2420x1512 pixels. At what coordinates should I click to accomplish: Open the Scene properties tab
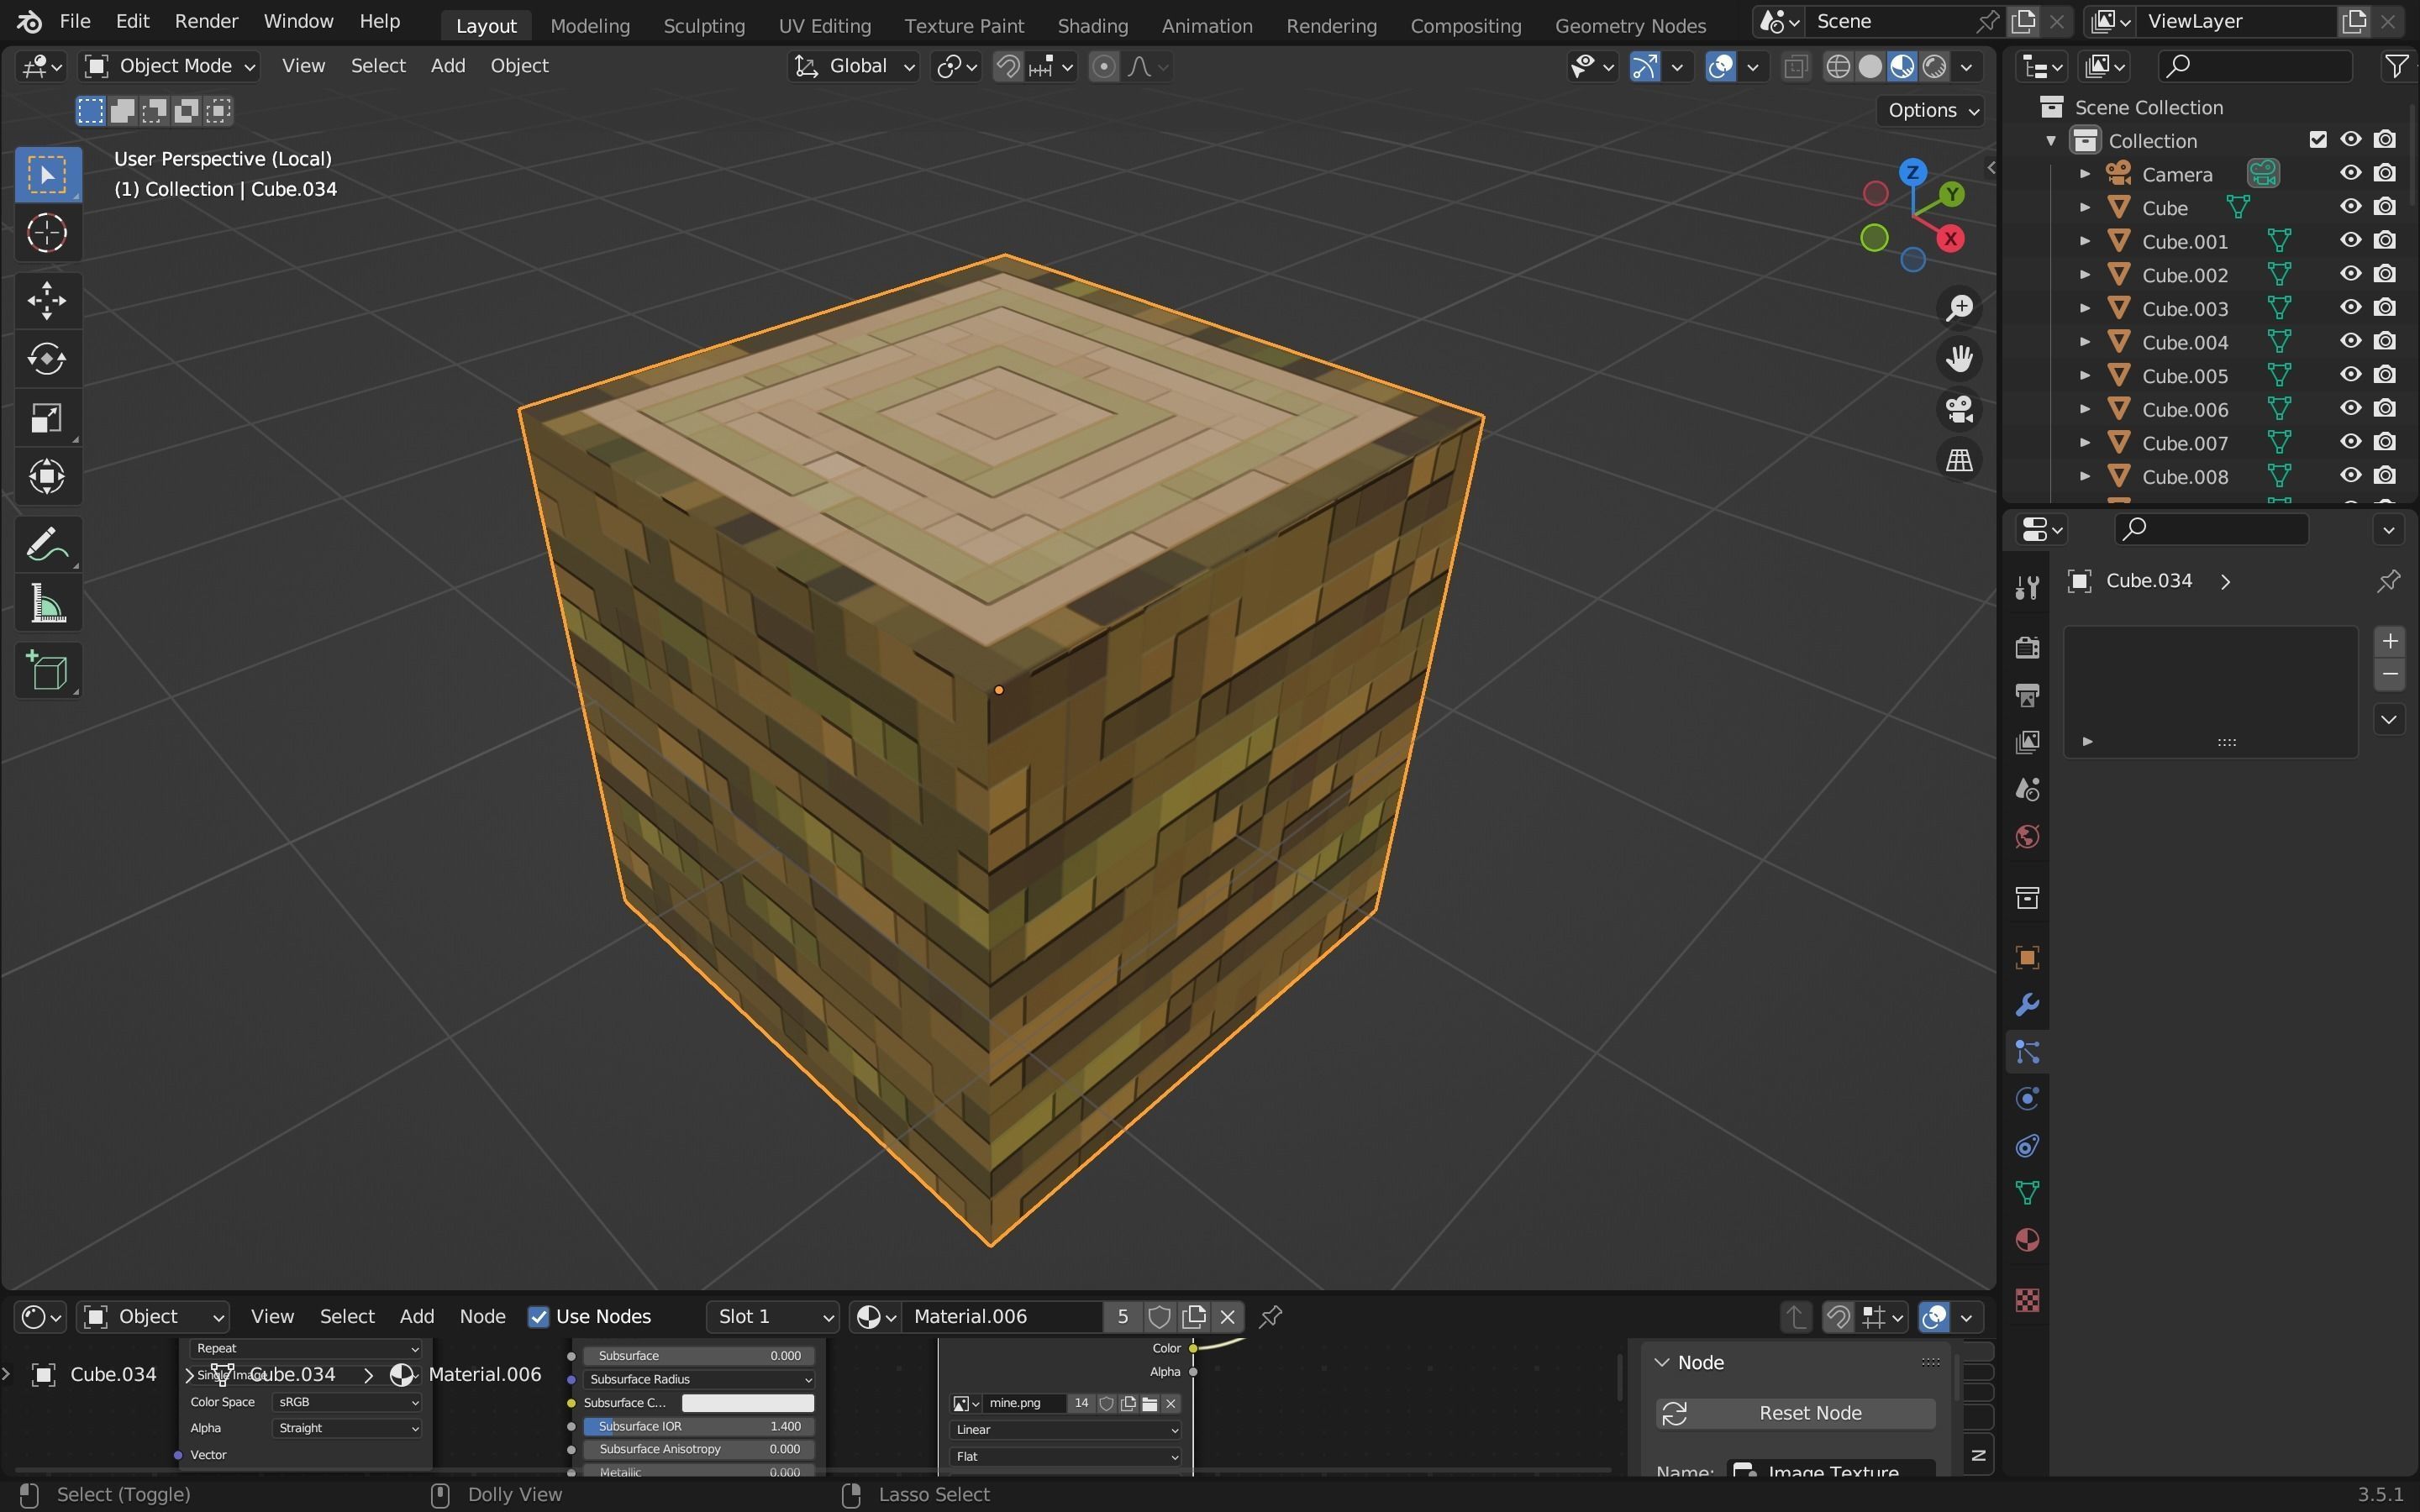(x=2027, y=789)
